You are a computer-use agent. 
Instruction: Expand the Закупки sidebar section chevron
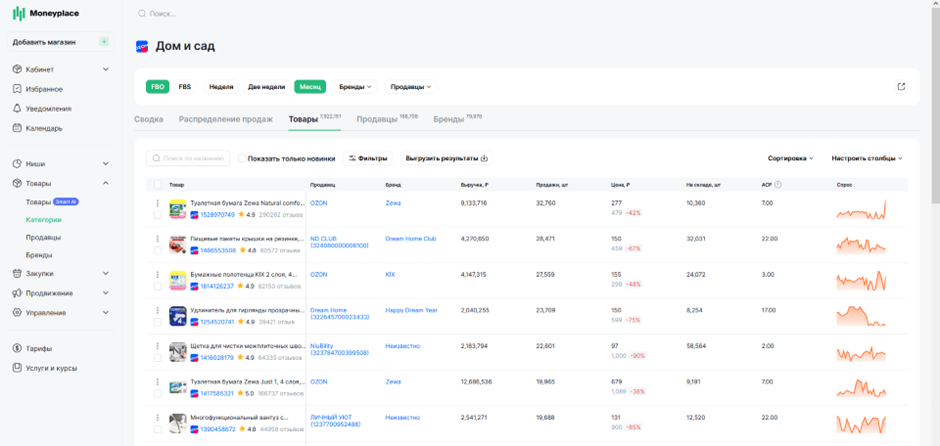tap(106, 273)
